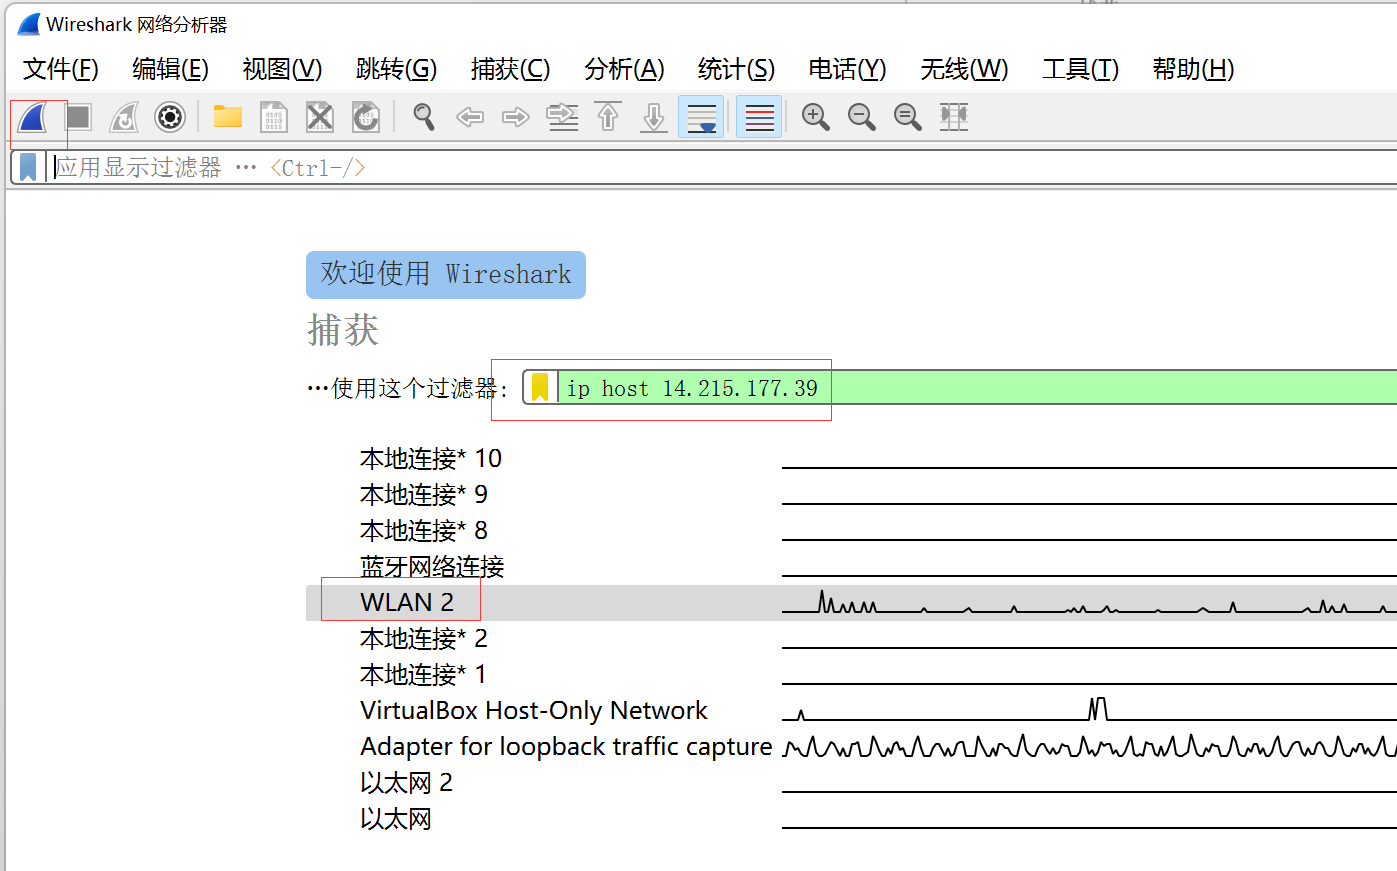
Task: Click the 欢迎使用 Wireshark banner
Action: coord(446,274)
